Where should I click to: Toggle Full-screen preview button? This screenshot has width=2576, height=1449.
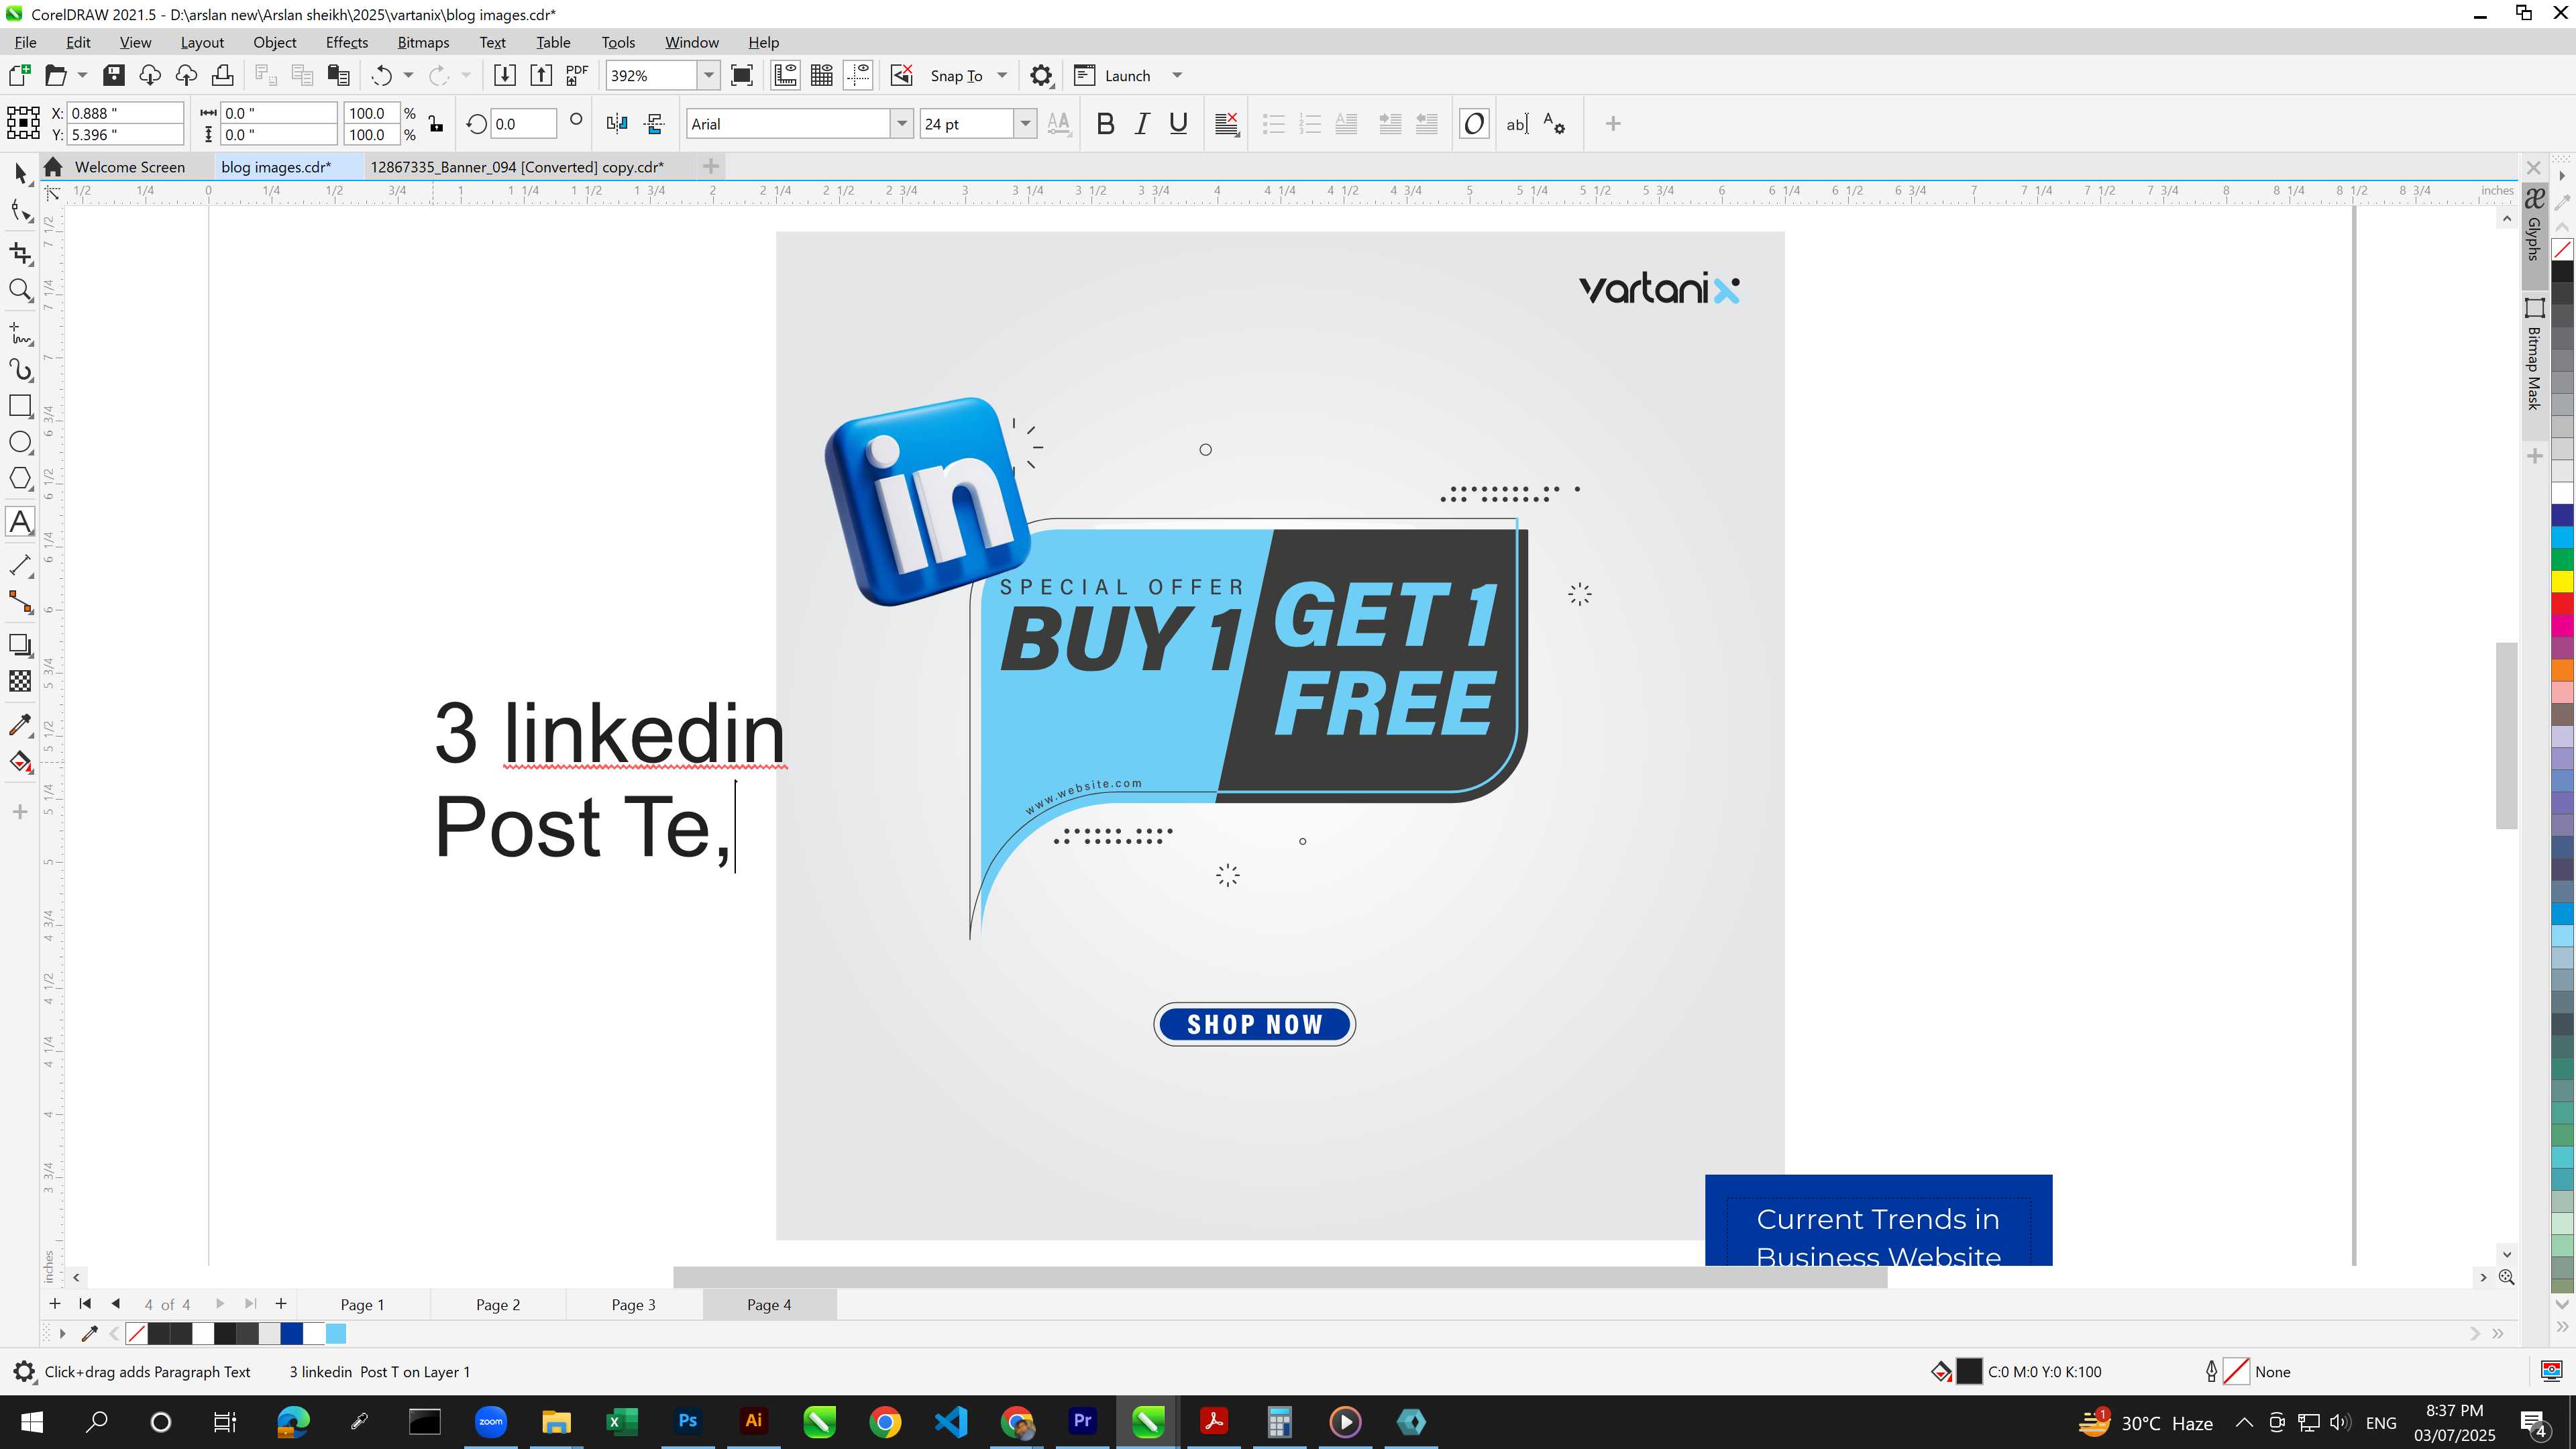click(742, 76)
